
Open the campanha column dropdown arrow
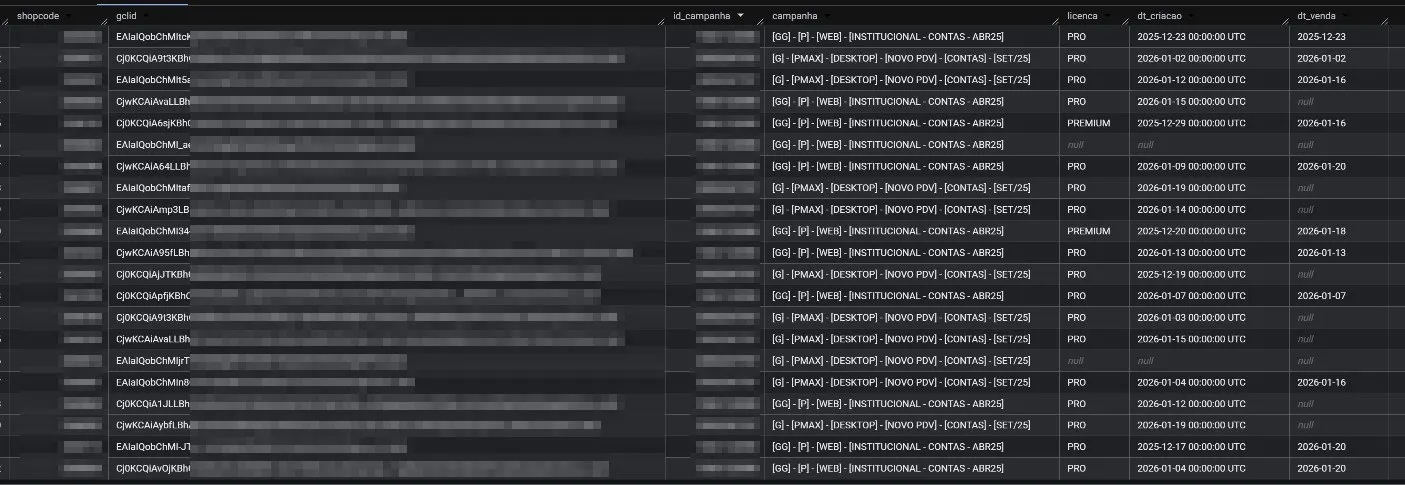click(x=826, y=16)
